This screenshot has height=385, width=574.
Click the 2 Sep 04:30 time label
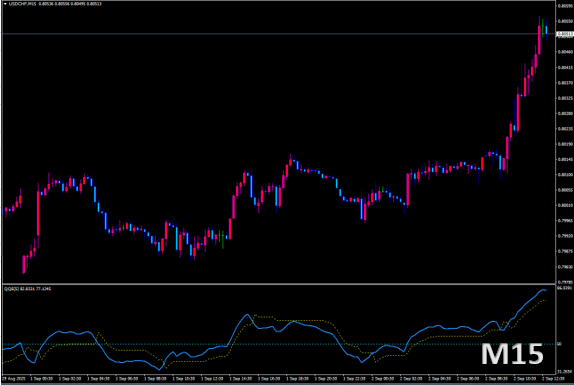(x=439, y=379)
